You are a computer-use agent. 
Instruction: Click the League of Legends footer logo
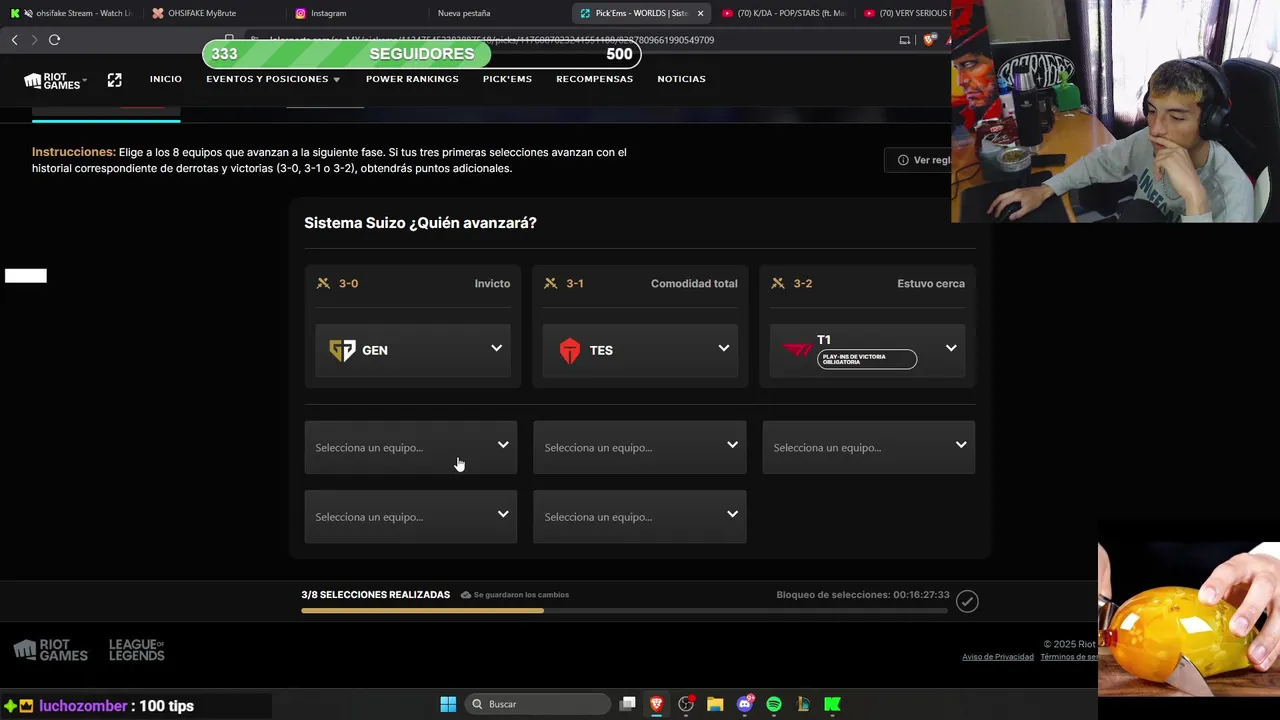pyautogui.click(x=136, y=651)
